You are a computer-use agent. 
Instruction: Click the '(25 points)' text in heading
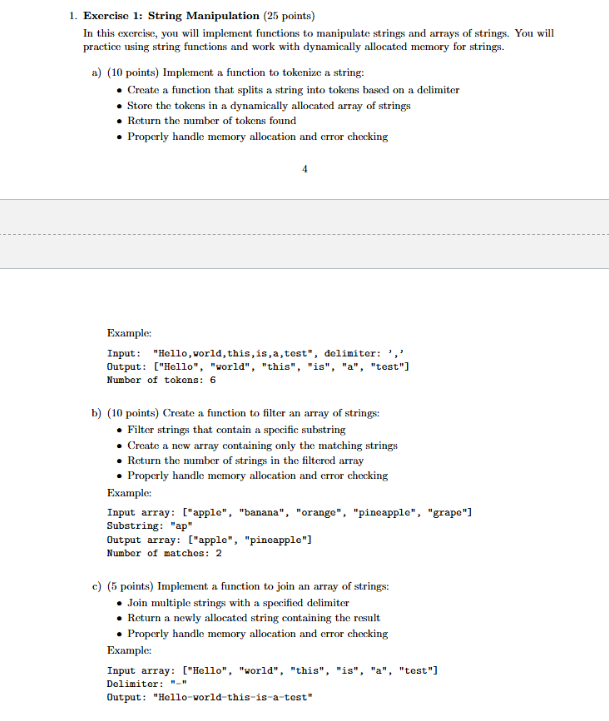tap(289, 16)
